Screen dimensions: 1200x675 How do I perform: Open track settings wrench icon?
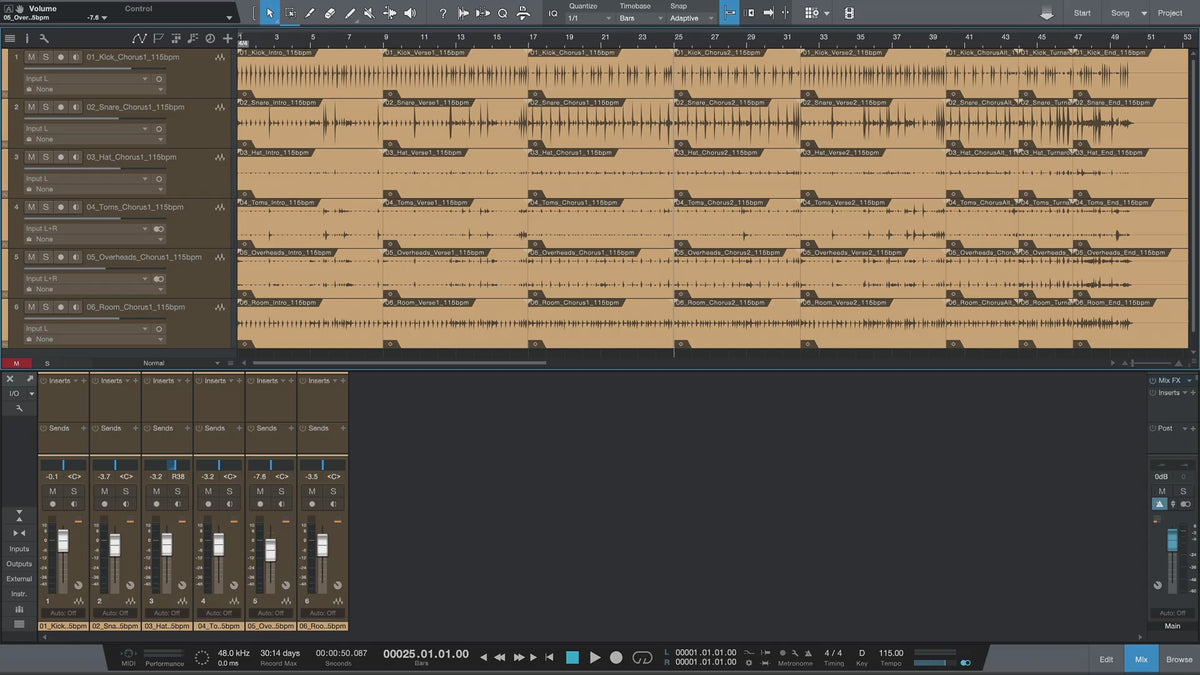[x=44, y=38]
